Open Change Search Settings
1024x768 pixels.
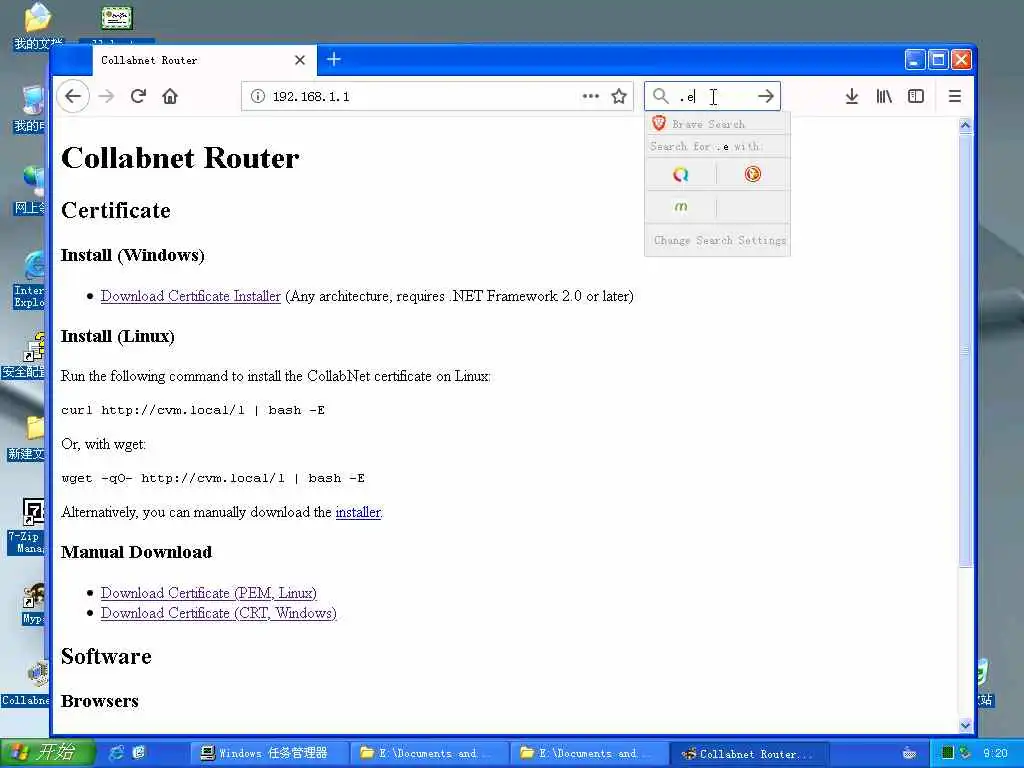coord(718,240)
